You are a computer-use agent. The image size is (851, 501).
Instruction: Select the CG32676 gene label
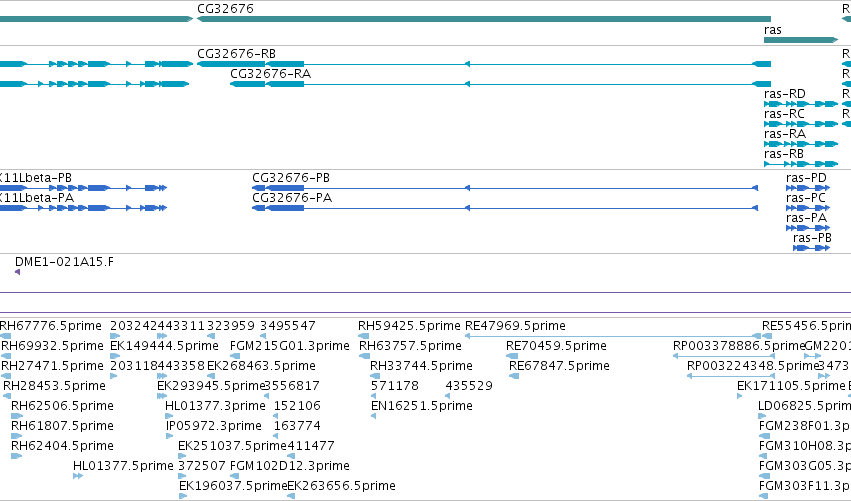point(225,9)
